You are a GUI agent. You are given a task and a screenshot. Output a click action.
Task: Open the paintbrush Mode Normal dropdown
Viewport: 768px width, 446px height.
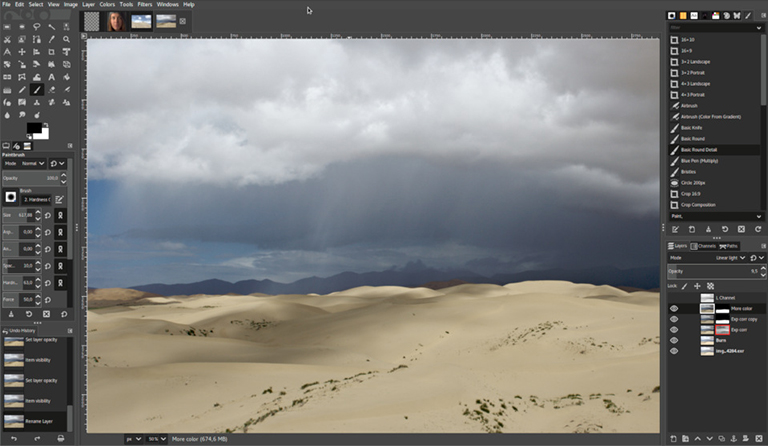33,164
